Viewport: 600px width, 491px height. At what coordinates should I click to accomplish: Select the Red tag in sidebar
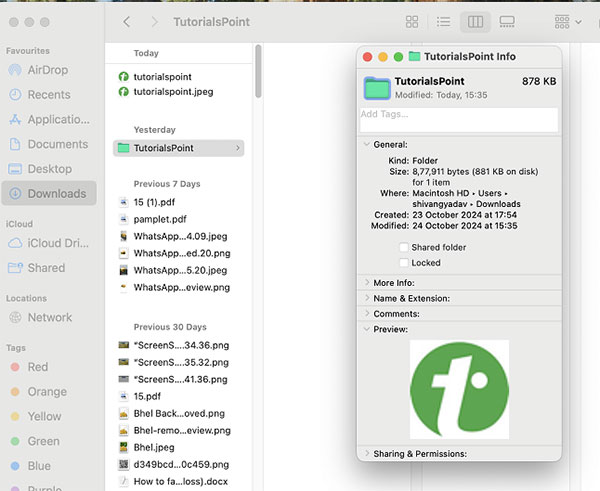tap(38, 367)
